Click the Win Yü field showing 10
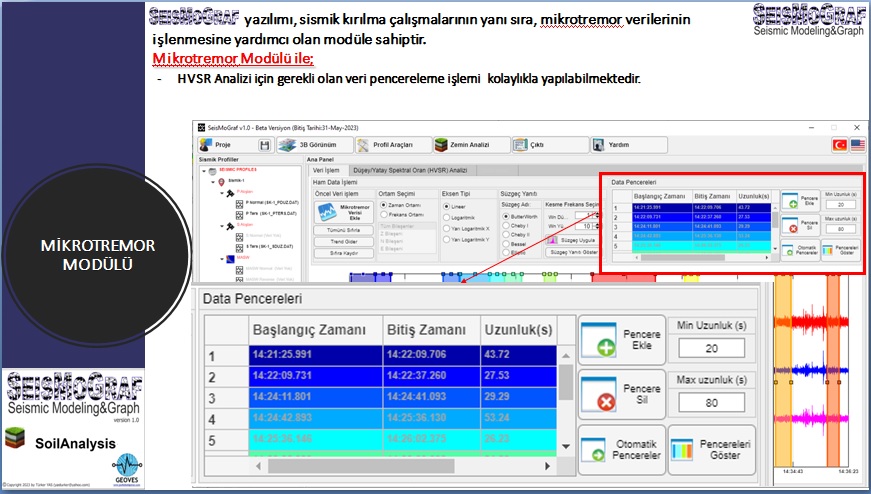871x494 pixels. pyautogui.click(x=585, y=226)
